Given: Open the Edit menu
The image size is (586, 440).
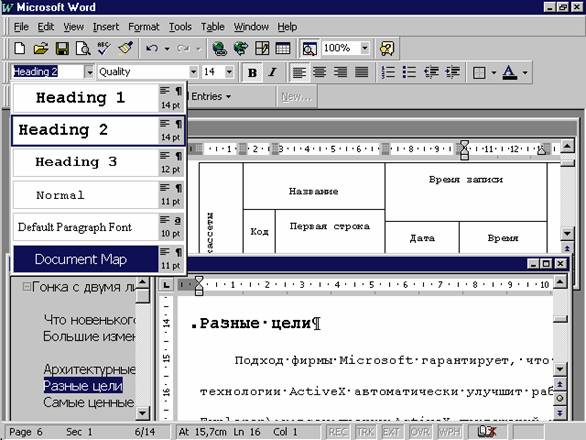Looking at the screenshot, I should click(46, 27).
